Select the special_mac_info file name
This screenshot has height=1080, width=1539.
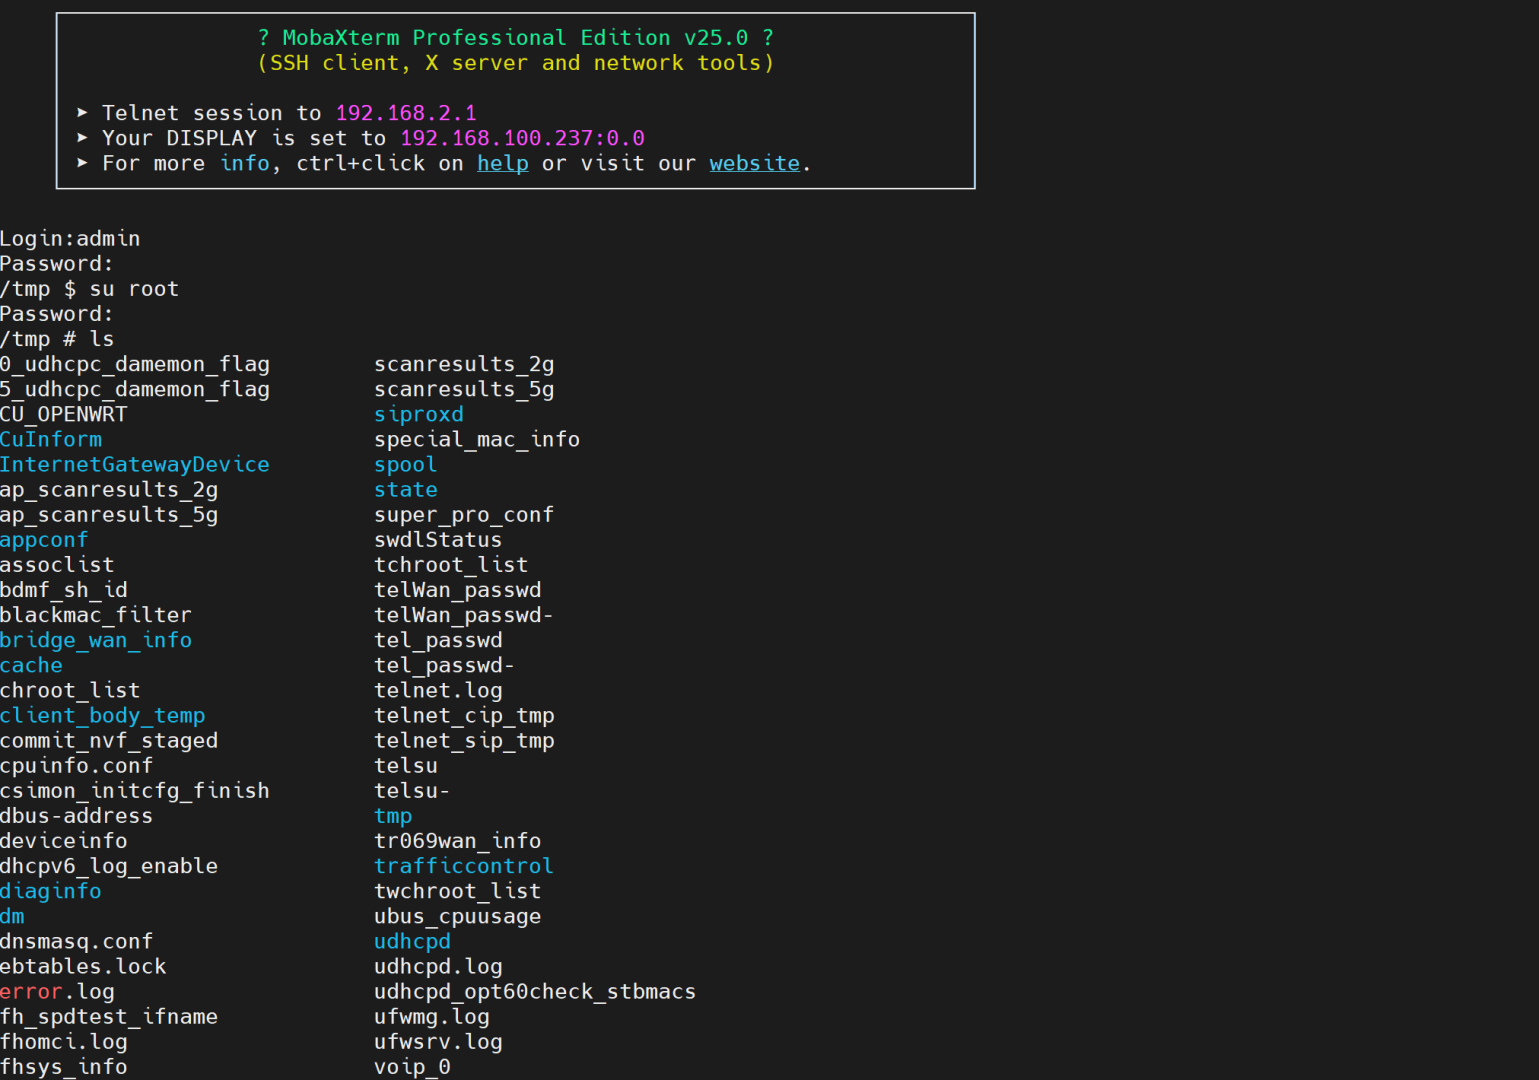[x=477, y=440]
